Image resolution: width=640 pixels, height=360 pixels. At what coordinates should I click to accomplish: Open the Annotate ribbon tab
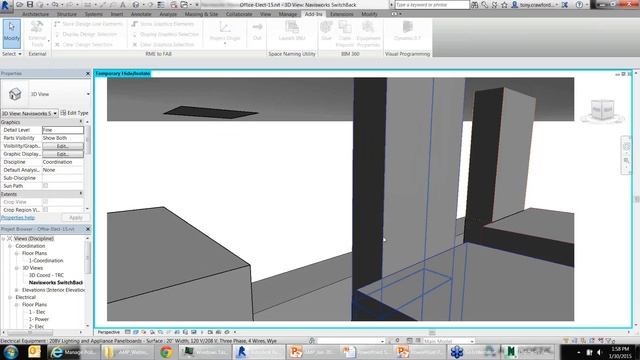pos(141,14)
